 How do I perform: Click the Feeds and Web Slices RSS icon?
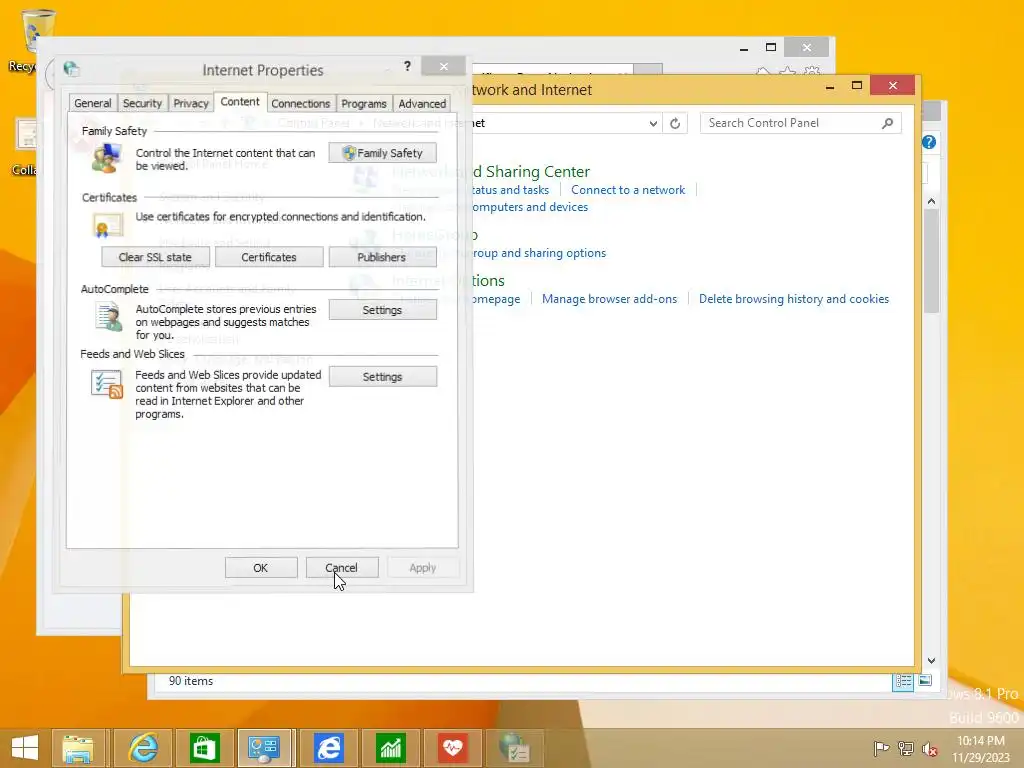(107, 384)
